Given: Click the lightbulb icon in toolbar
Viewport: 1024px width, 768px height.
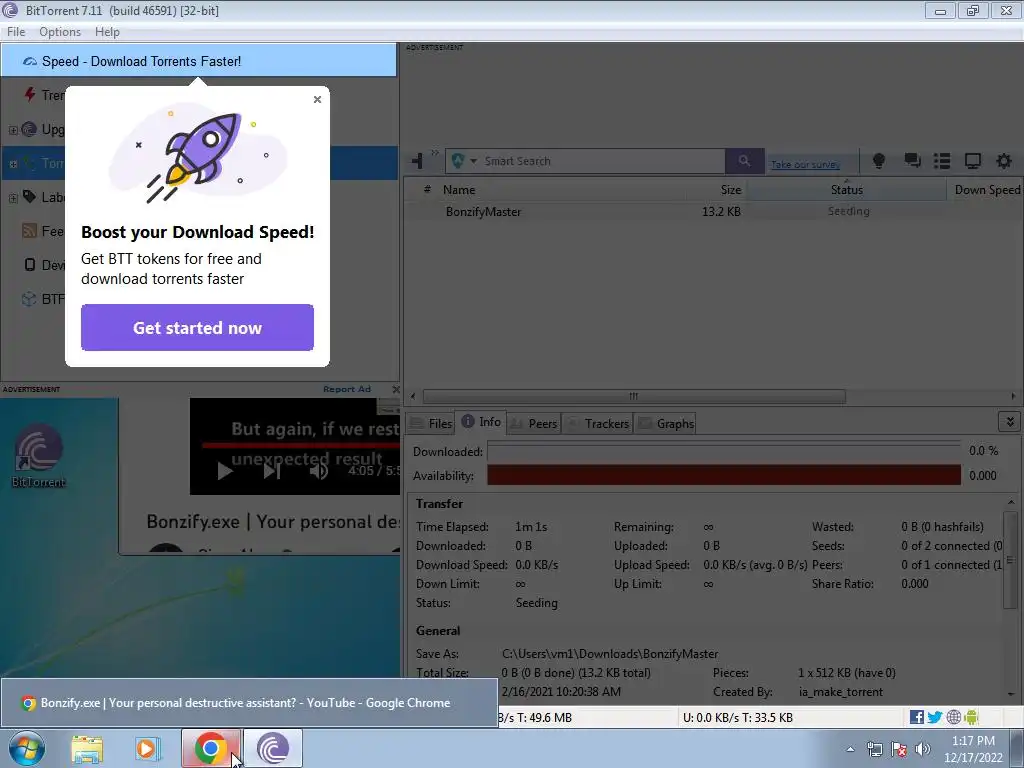Looking at the screenshot, I should (878, 161).
